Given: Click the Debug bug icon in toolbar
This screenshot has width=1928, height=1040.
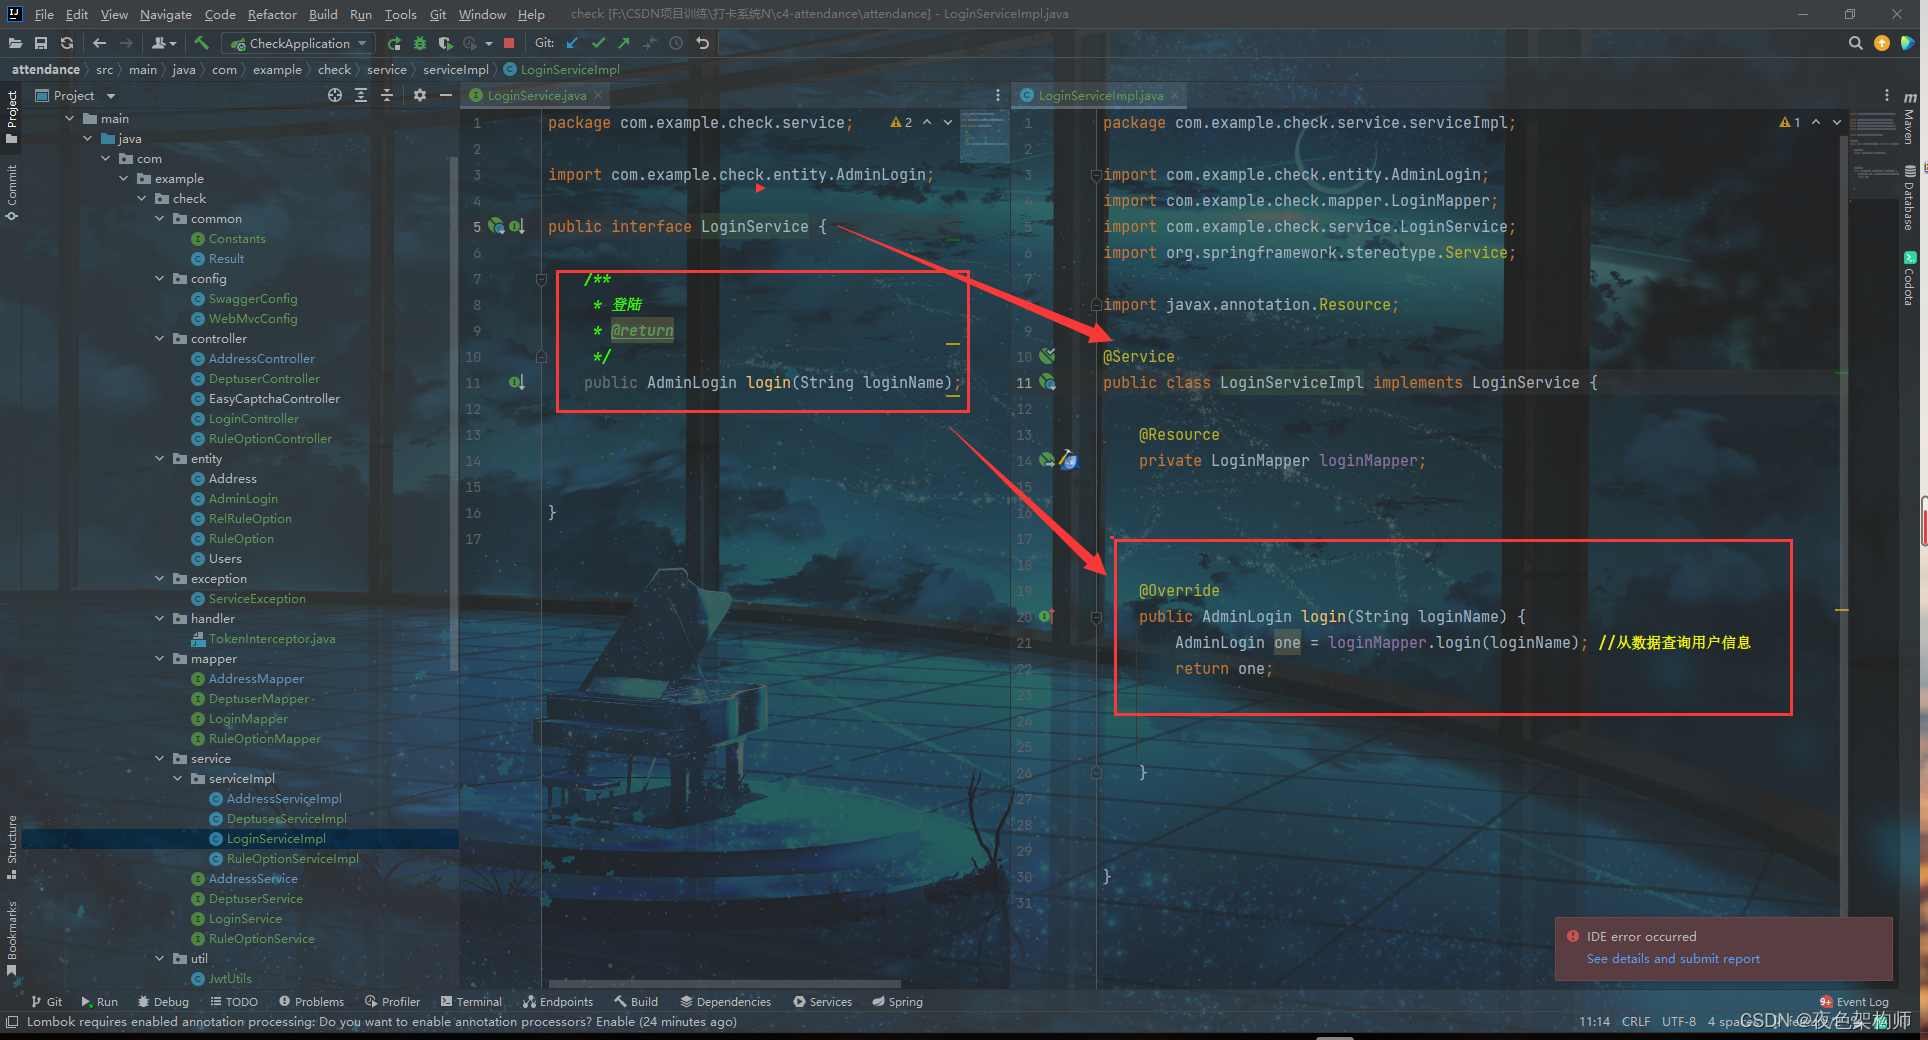Looking at the screenshot, I should pos(420,43).
